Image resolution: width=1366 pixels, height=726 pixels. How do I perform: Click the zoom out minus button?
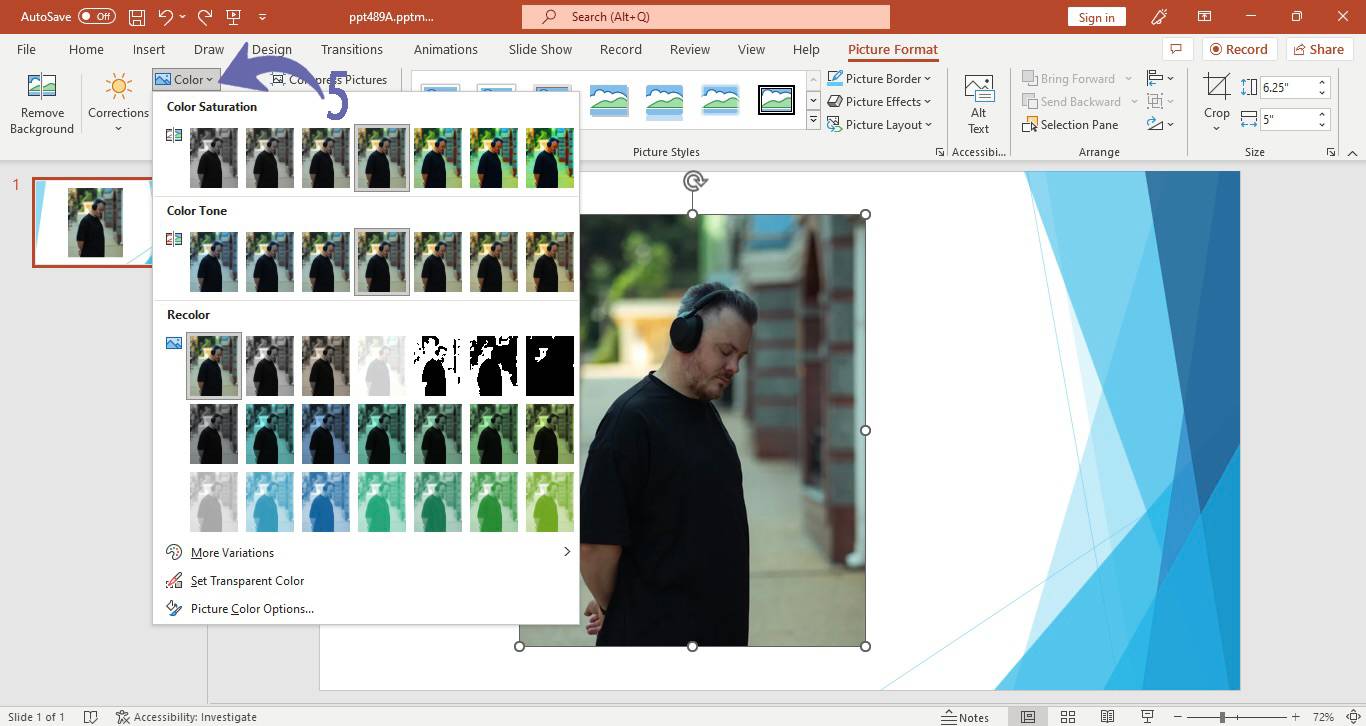point(1177,717)
